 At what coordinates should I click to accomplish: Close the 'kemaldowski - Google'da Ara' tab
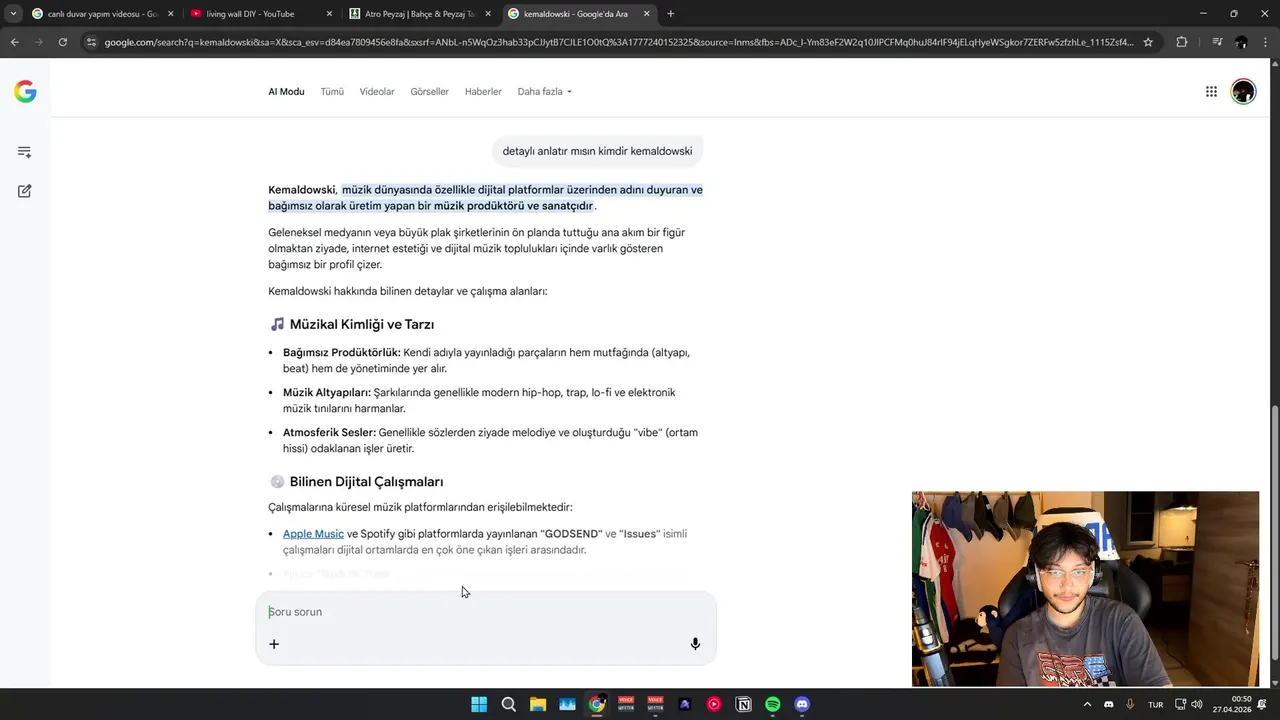point(647,14)
